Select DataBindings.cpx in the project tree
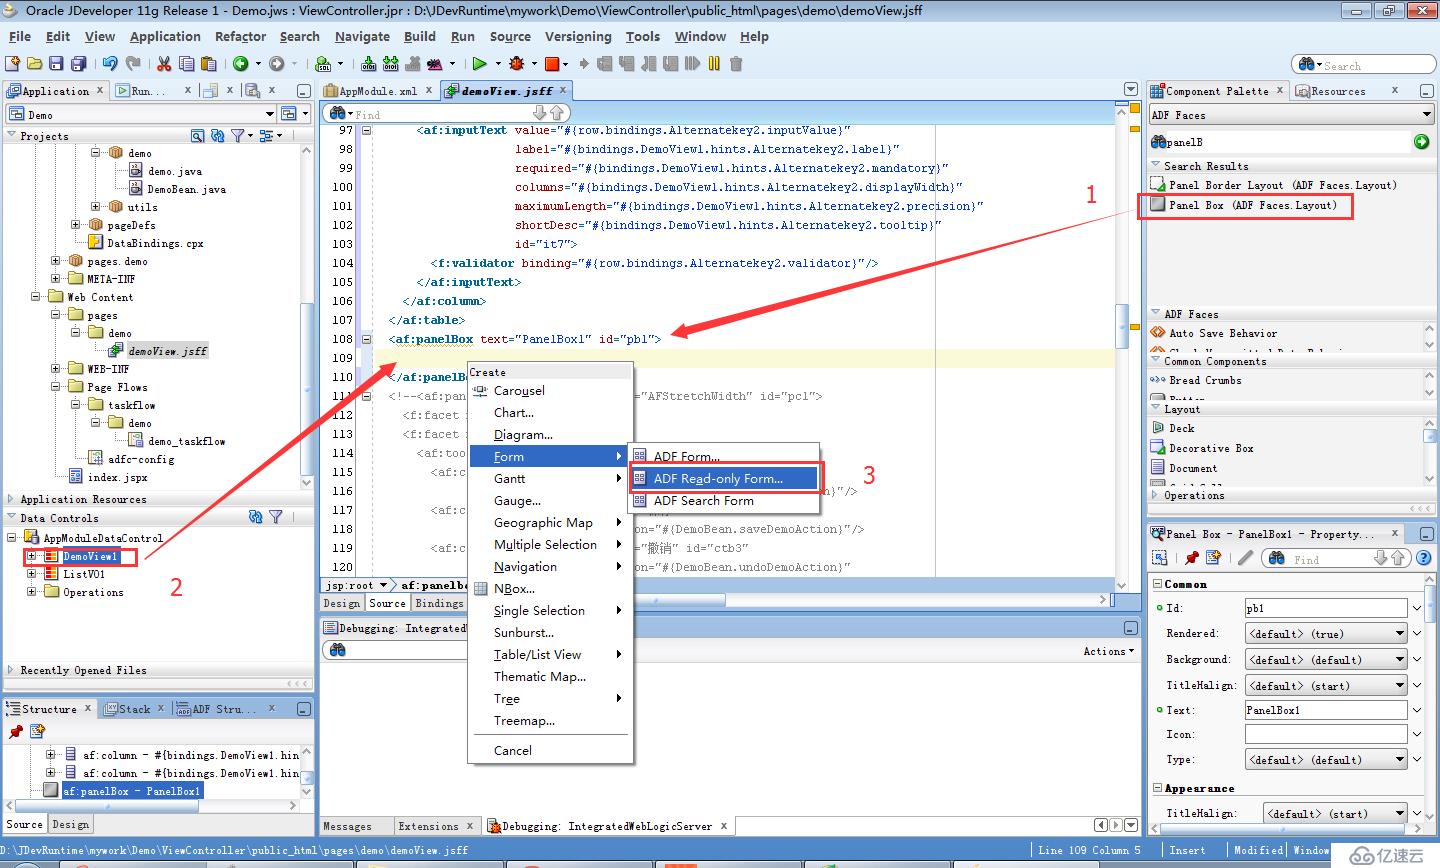 click(x=146, y=243)
